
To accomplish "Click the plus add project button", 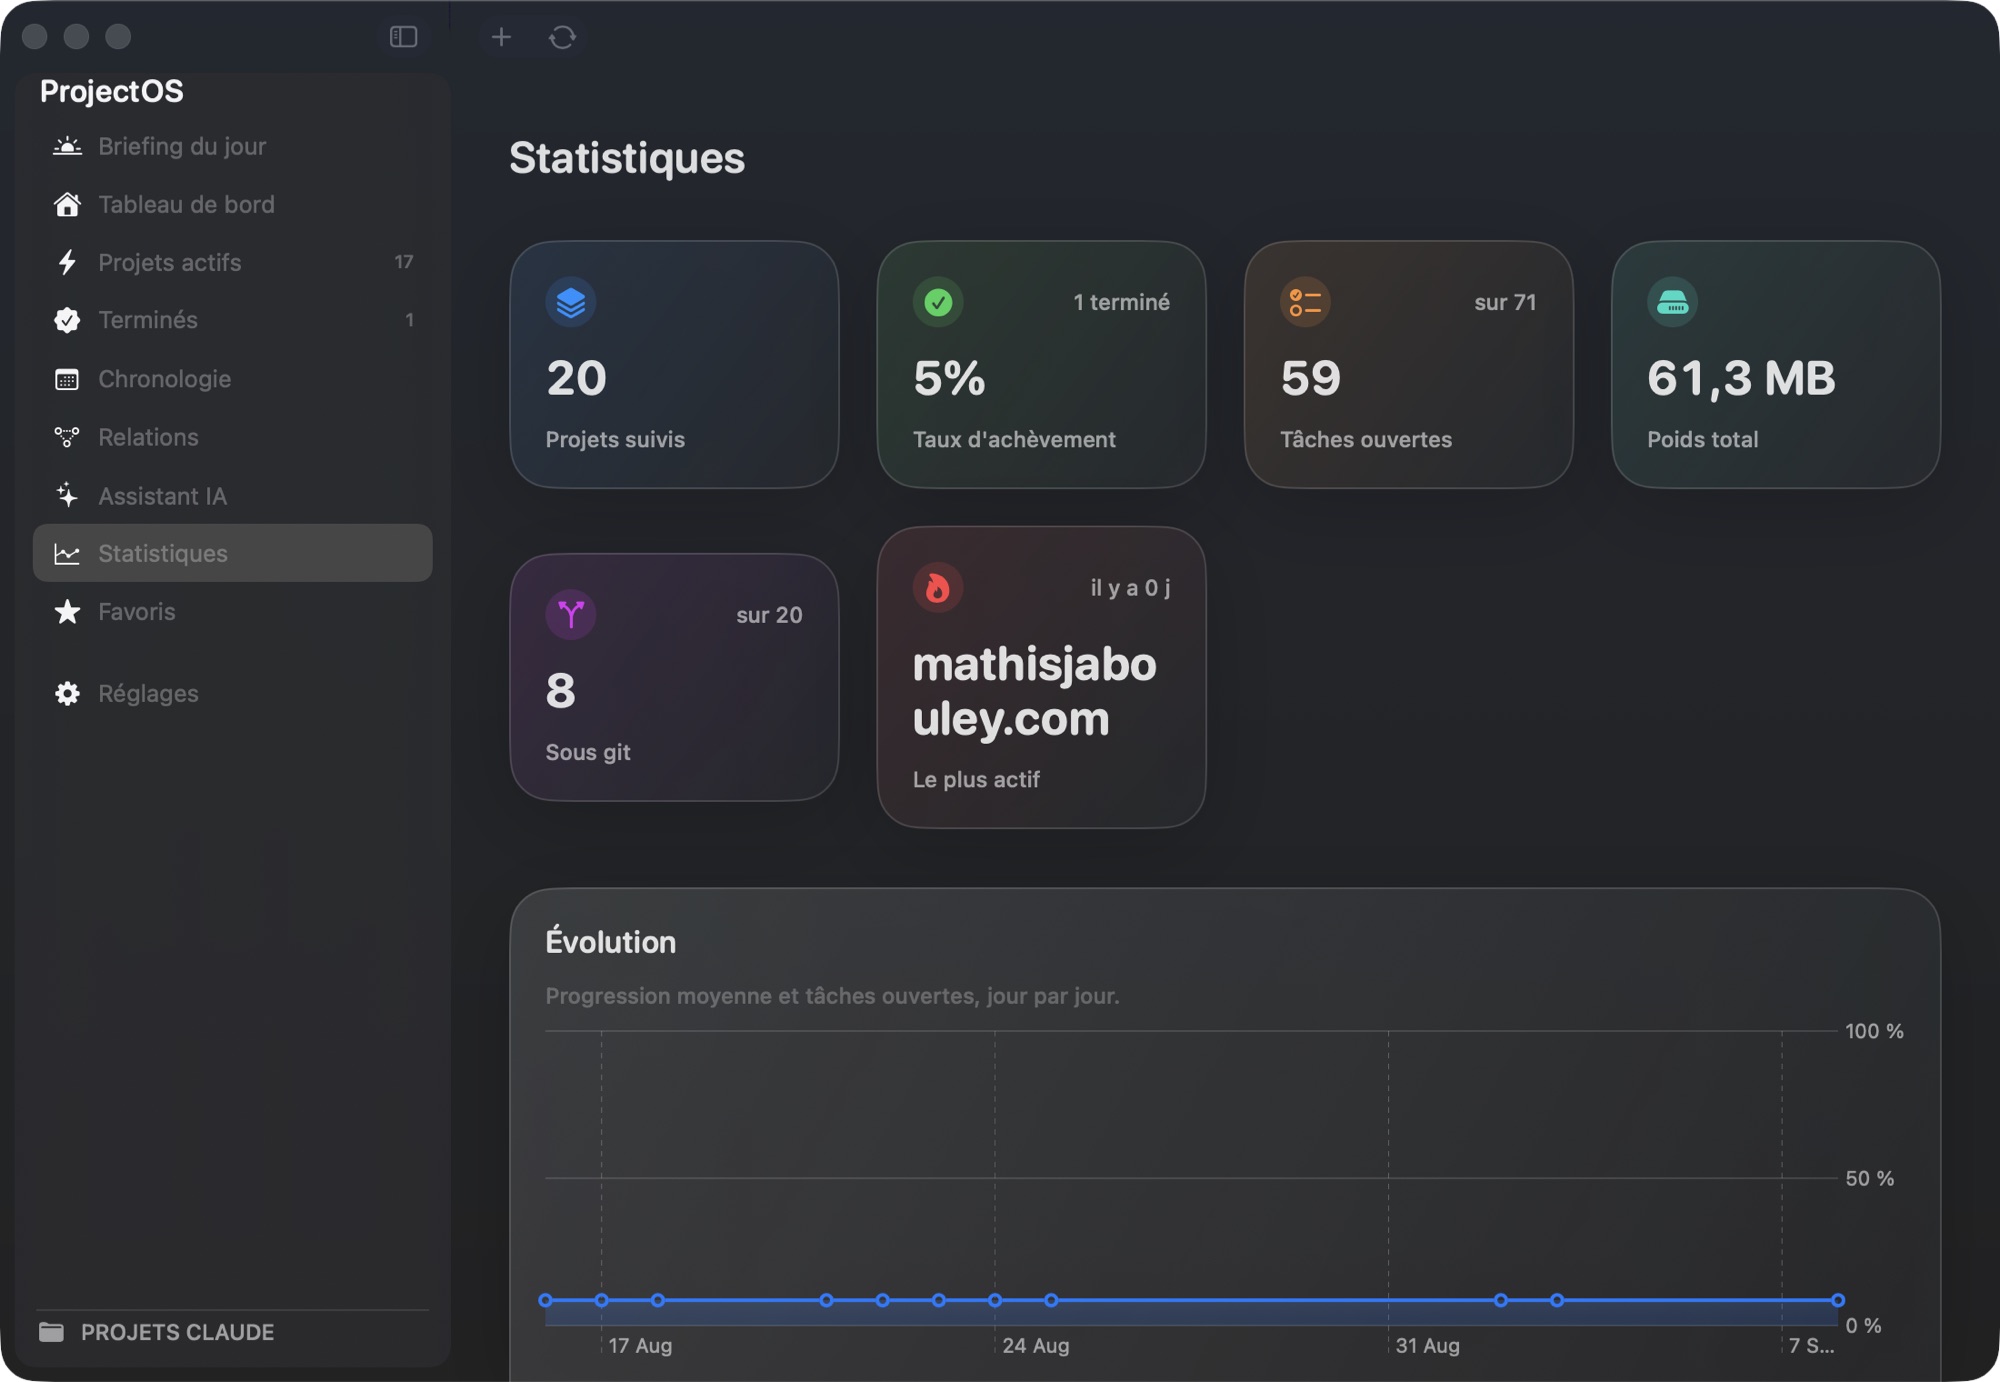I will (x=501, y=37).
